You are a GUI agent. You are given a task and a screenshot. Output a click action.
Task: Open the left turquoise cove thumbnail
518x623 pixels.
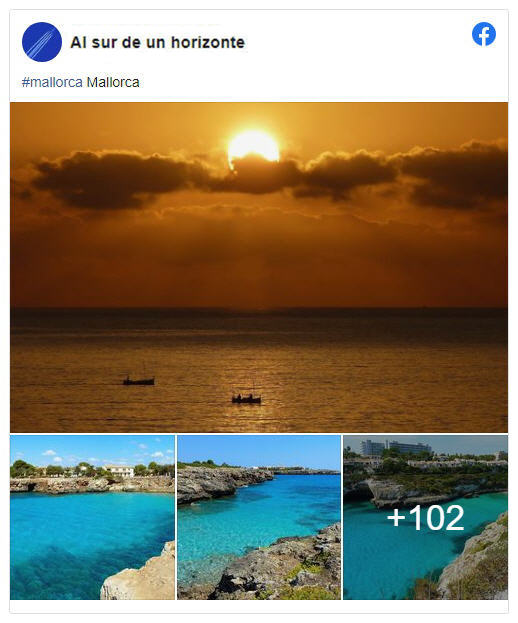tap(92, 517)
